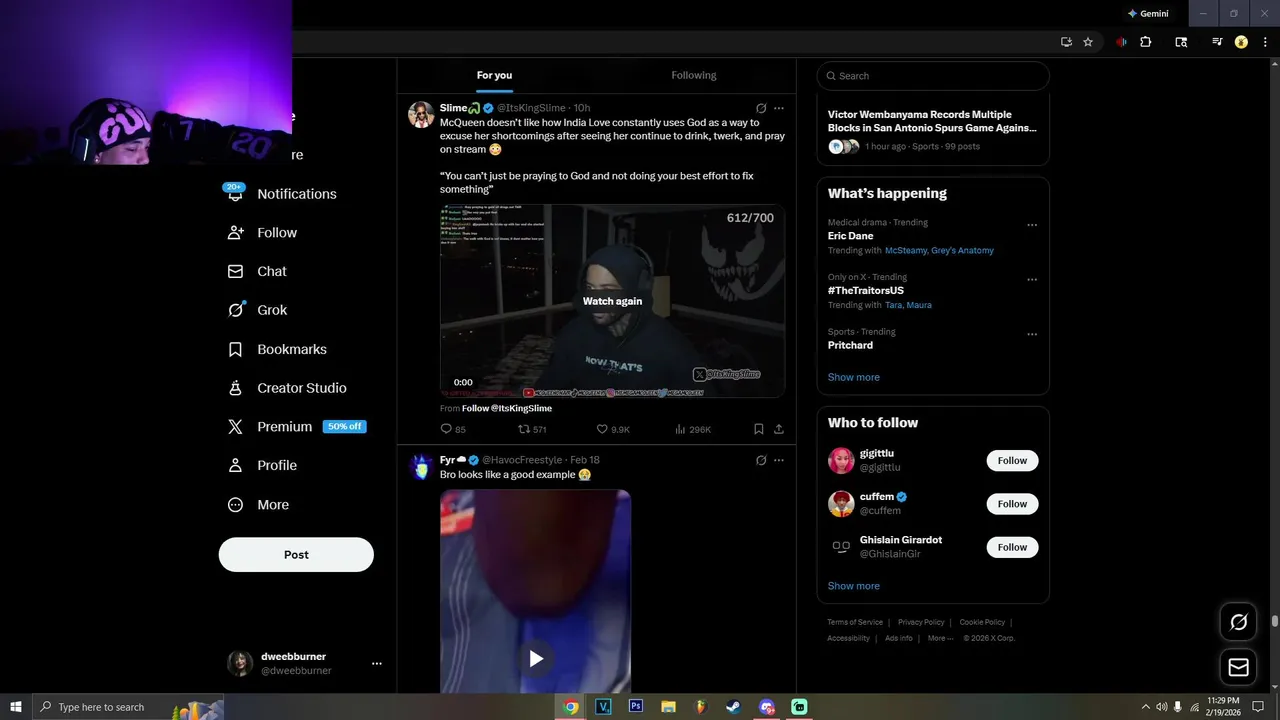
Task: Open the Pritchard trending topic
Action: click(x=850, y=345)
